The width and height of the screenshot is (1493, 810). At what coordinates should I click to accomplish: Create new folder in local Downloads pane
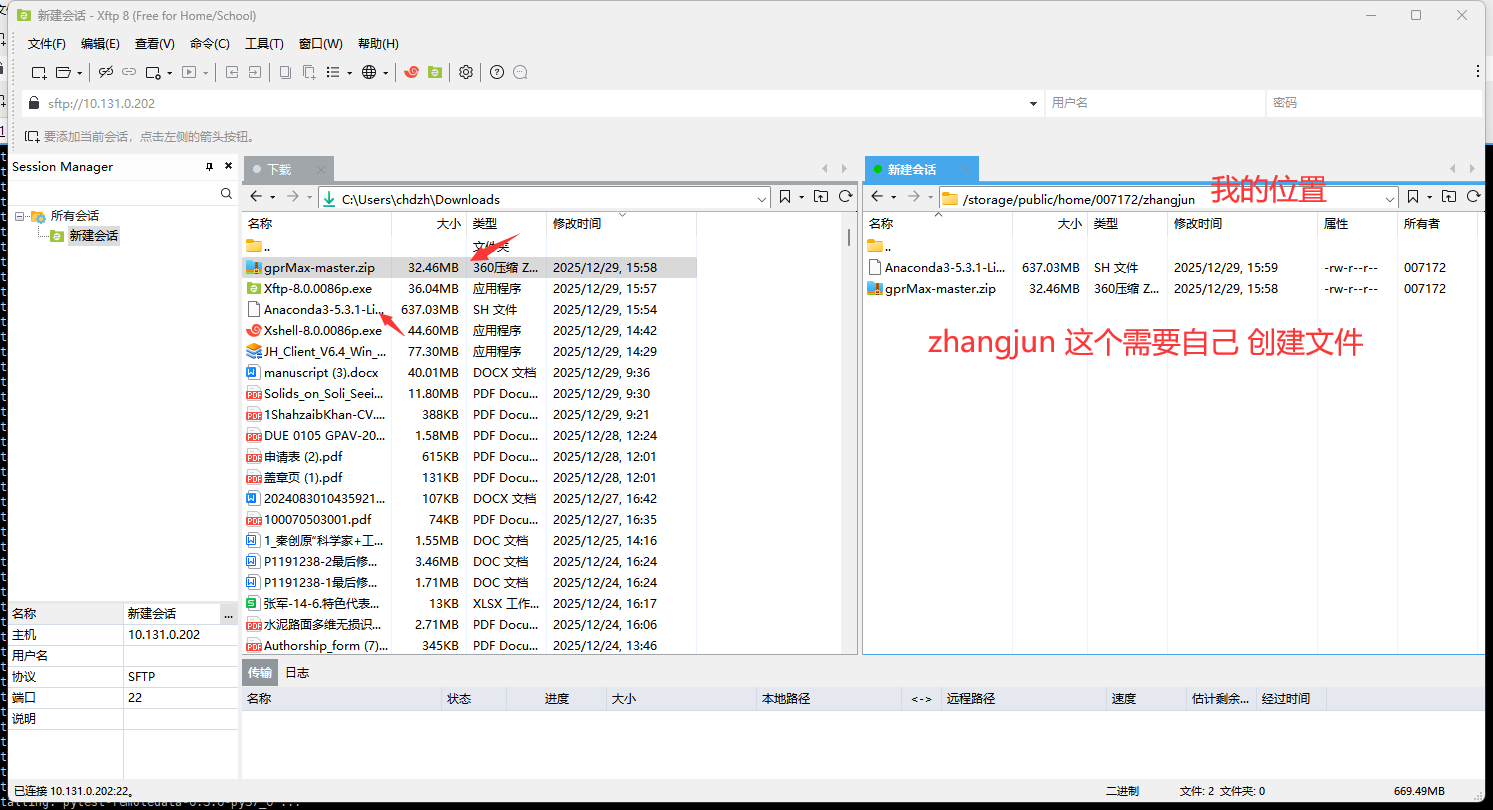[x=821, y=197]
